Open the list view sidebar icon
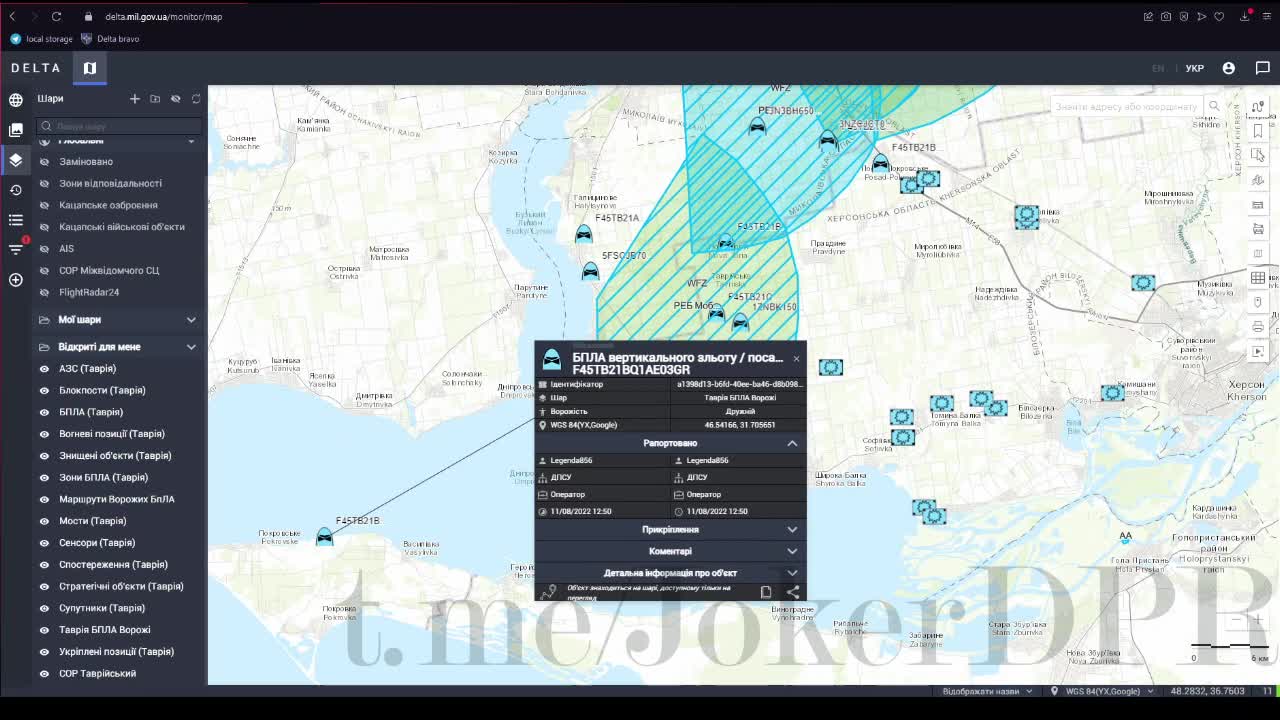1280x720 pixels. point(16,220)
